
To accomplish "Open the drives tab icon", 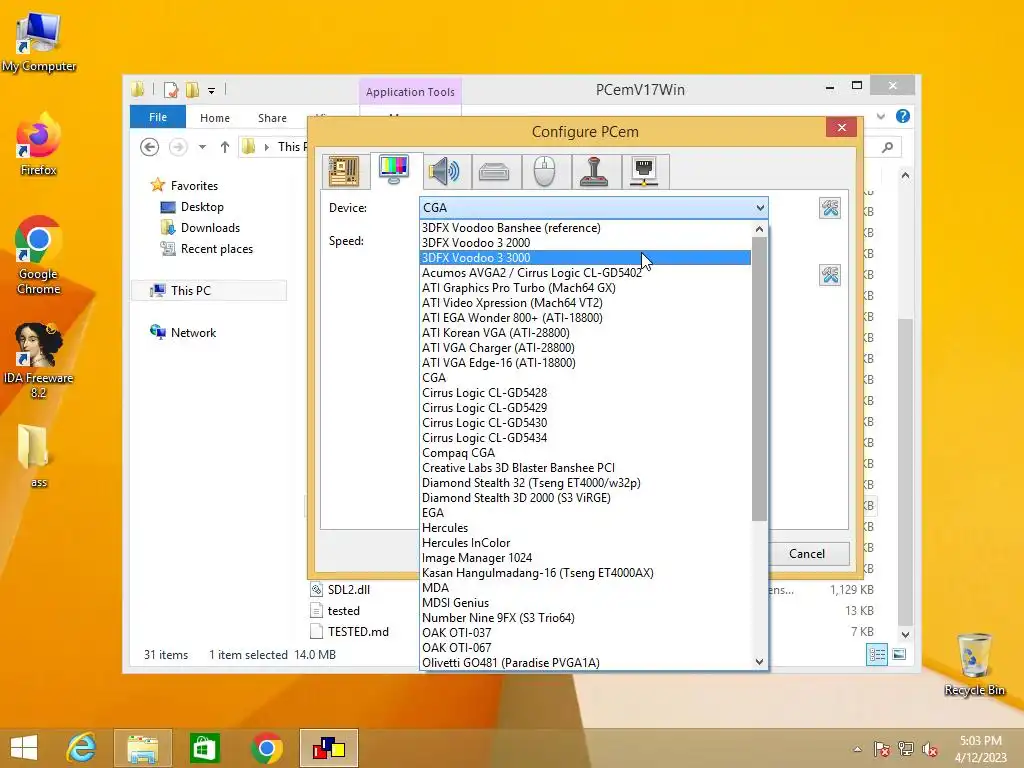I will coord(494,172).
